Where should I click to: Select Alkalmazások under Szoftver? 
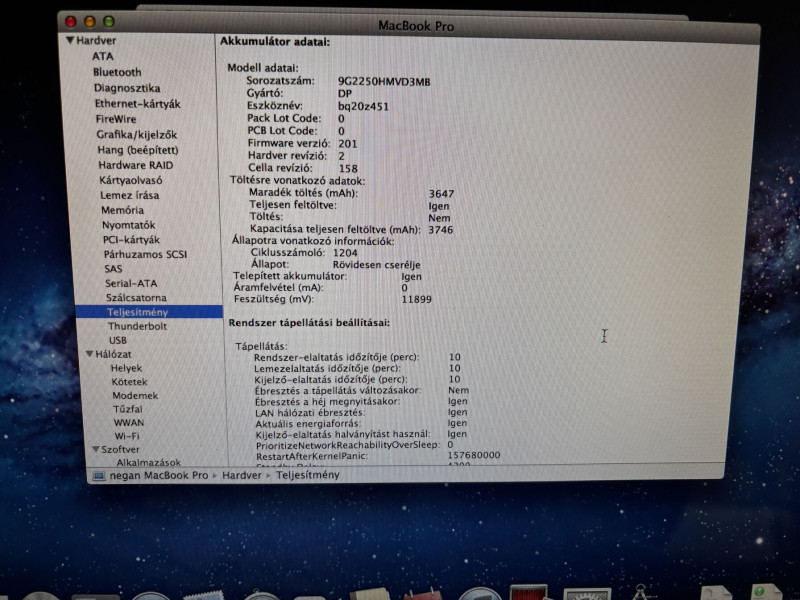pyautogui.click(x=148, y=462)
